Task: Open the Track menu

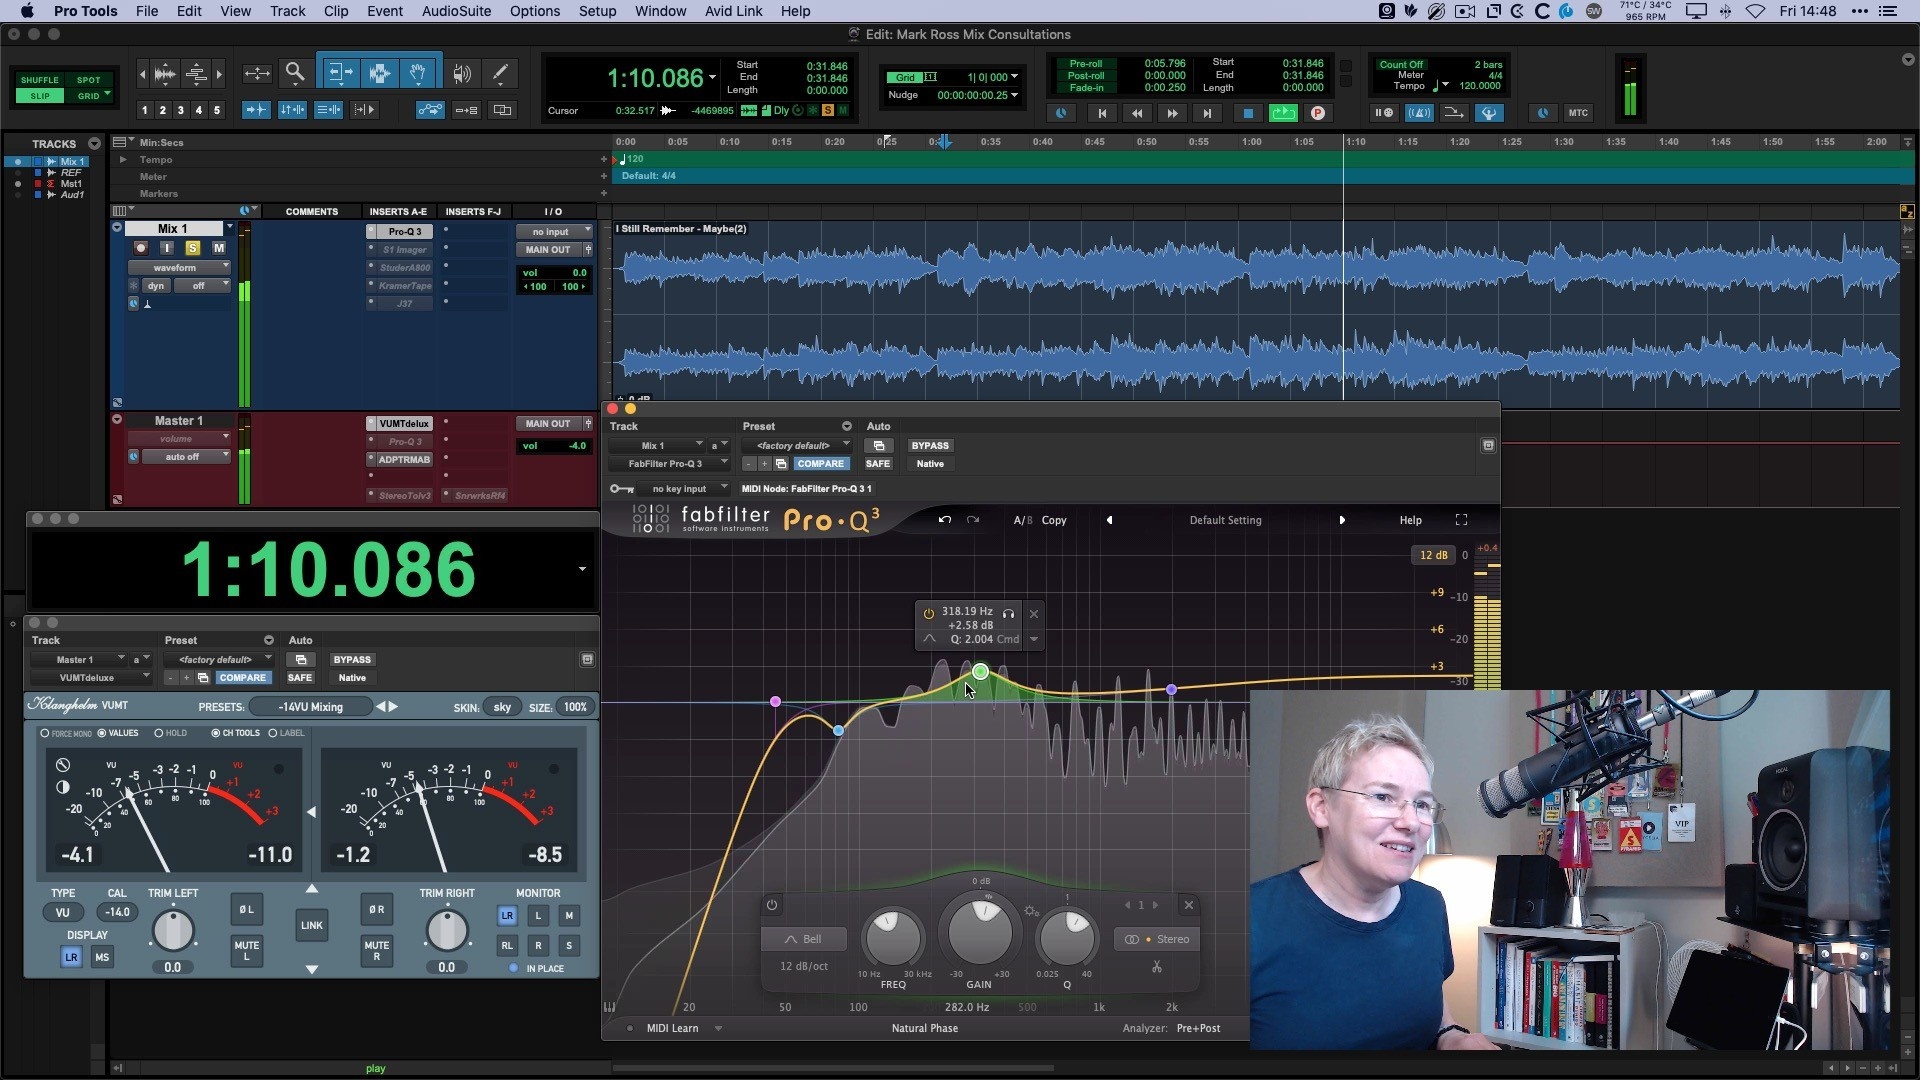Action: [x=287, y=11]
